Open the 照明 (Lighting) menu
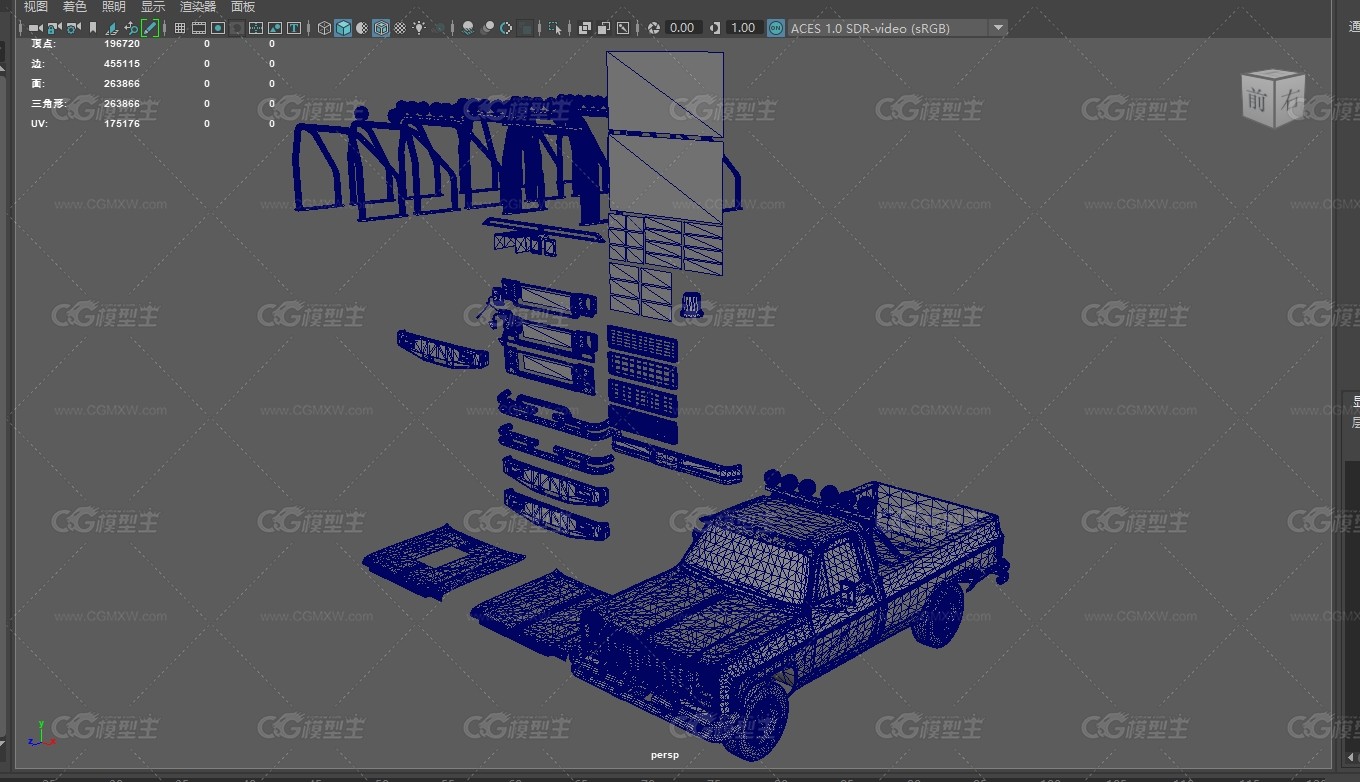Screen dimensions: 1360x782 point(114,6)
